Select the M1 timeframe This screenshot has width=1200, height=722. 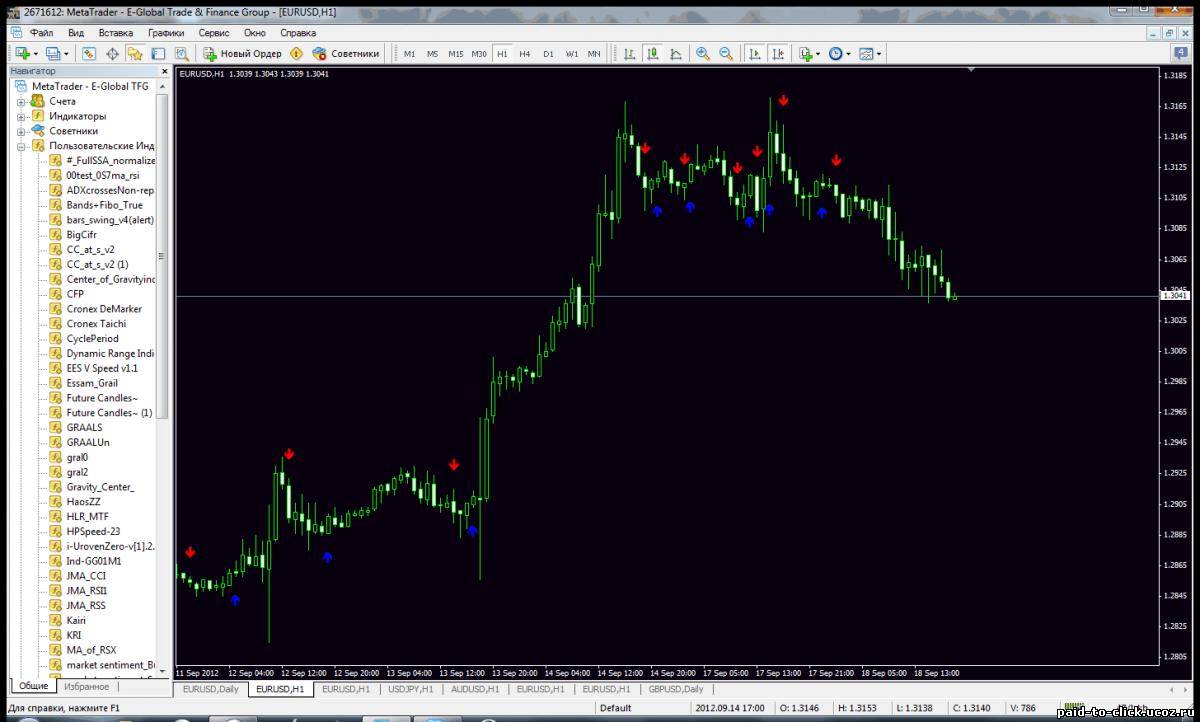tap(409, 53)
